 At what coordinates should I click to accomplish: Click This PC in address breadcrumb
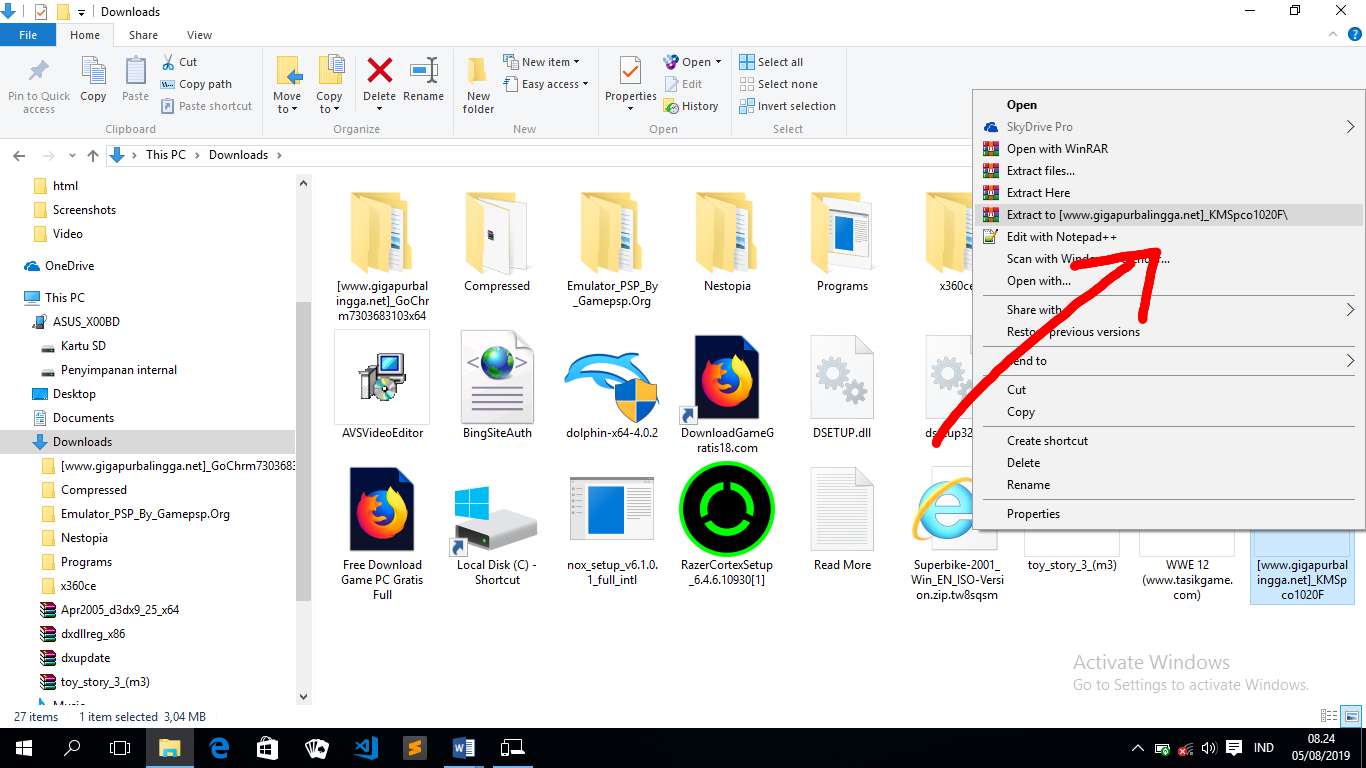click(x=165, y=155)
